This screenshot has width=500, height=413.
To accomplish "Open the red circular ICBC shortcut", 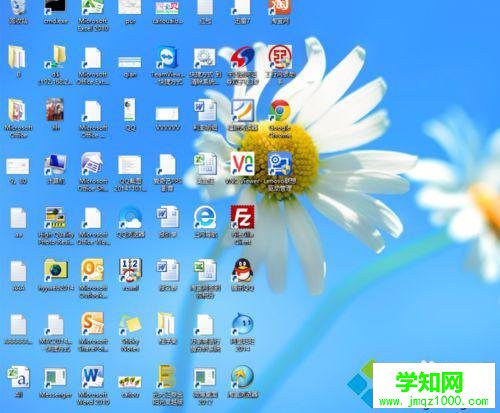I will (280, 57).
